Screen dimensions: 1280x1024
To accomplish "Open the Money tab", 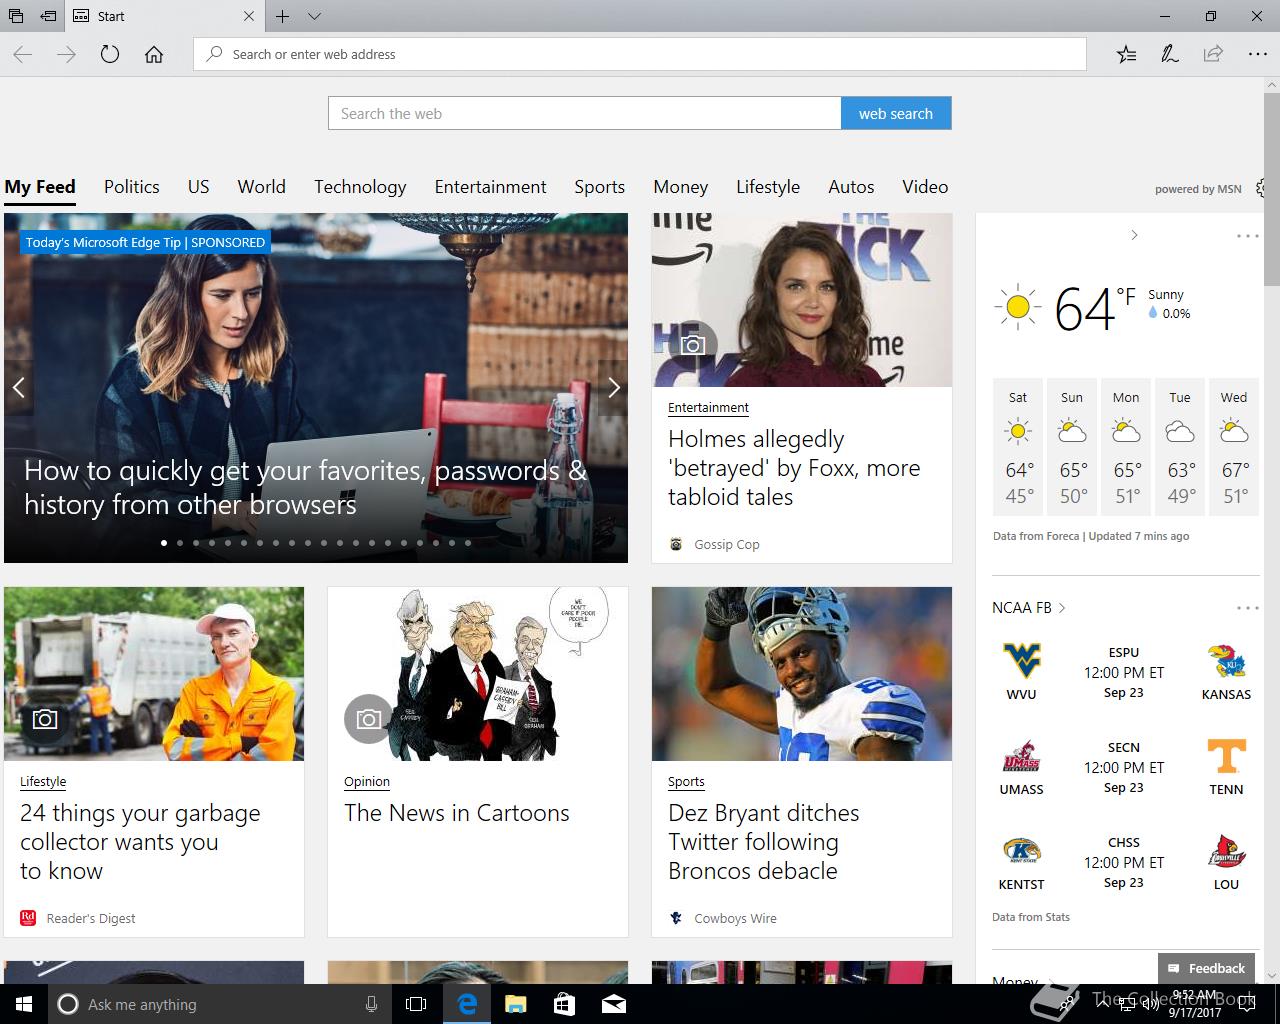I will point(681,187).
